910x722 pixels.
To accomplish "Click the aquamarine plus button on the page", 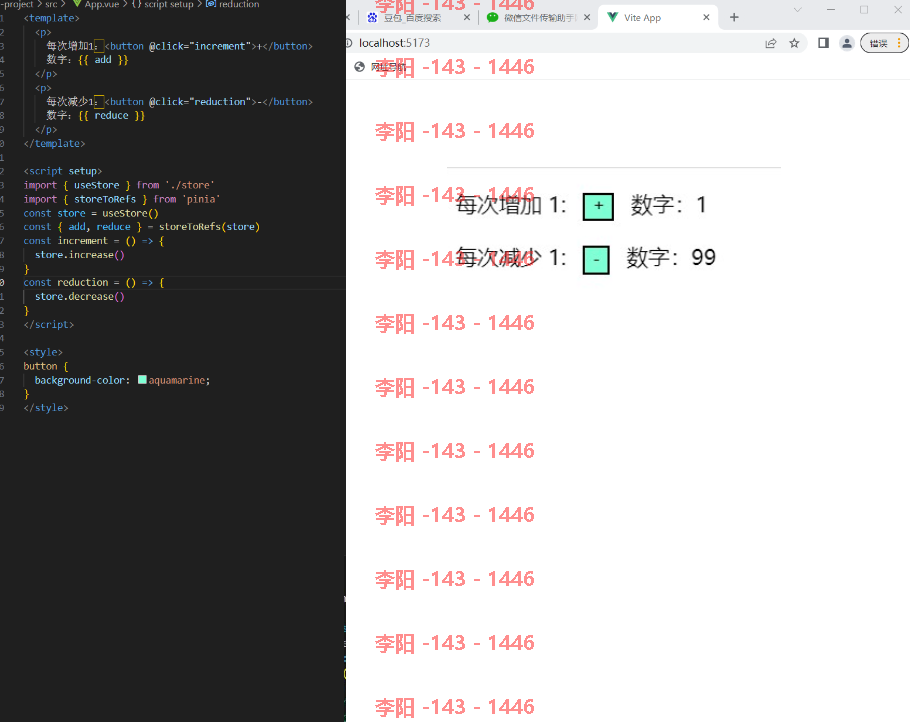I will tap(598, 207).
